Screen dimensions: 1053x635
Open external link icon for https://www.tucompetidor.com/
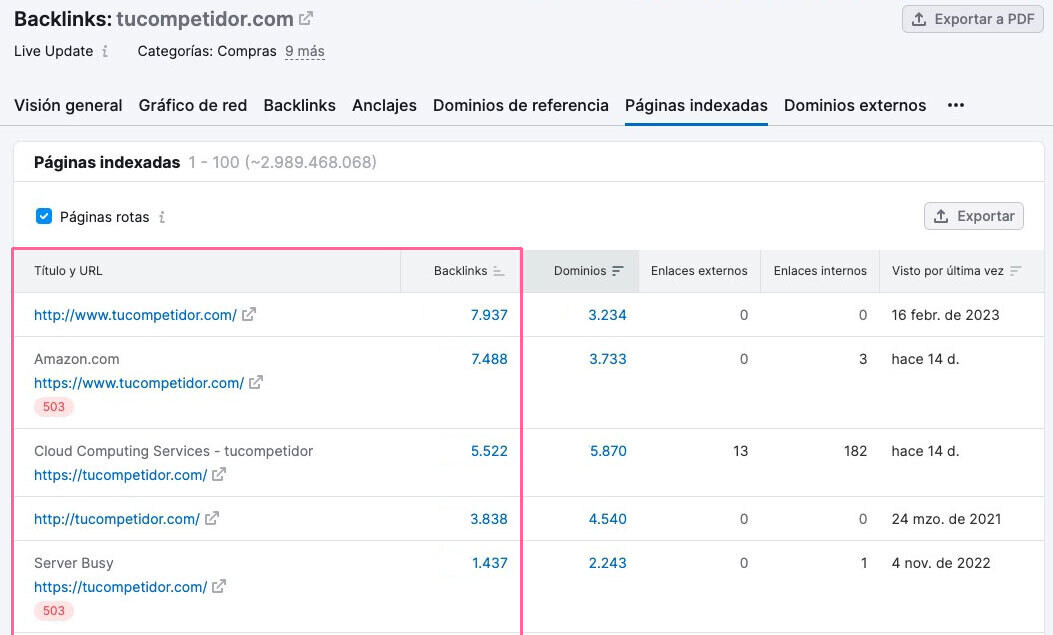click(256, 382)
